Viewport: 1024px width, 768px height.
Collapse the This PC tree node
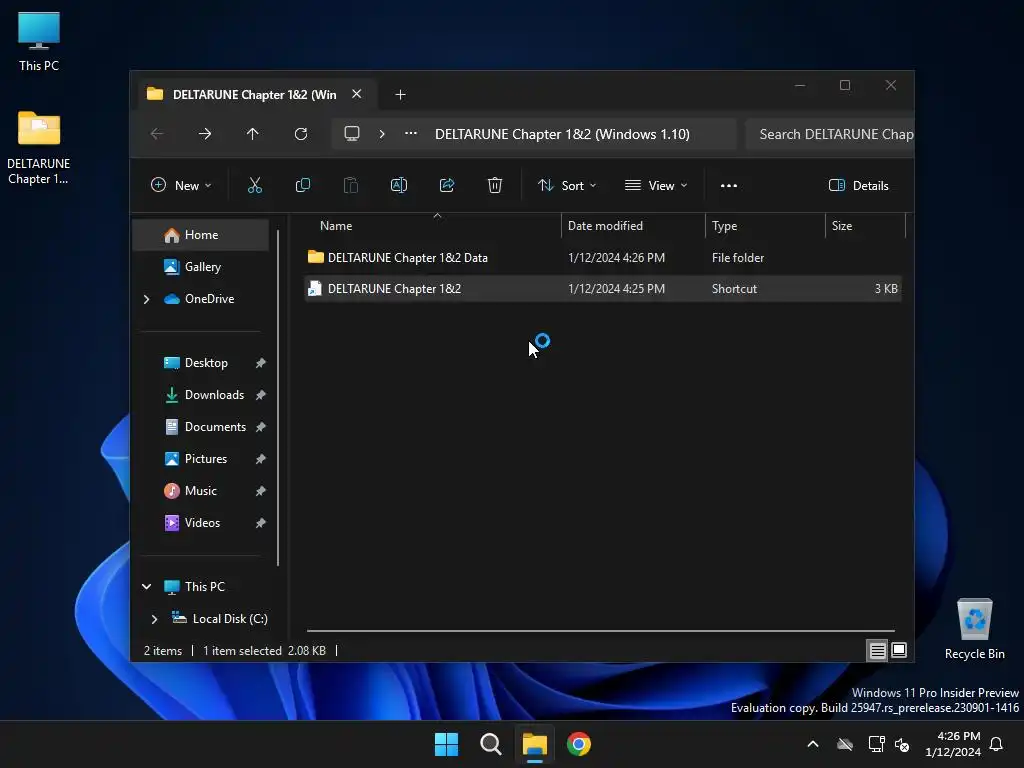146,586
